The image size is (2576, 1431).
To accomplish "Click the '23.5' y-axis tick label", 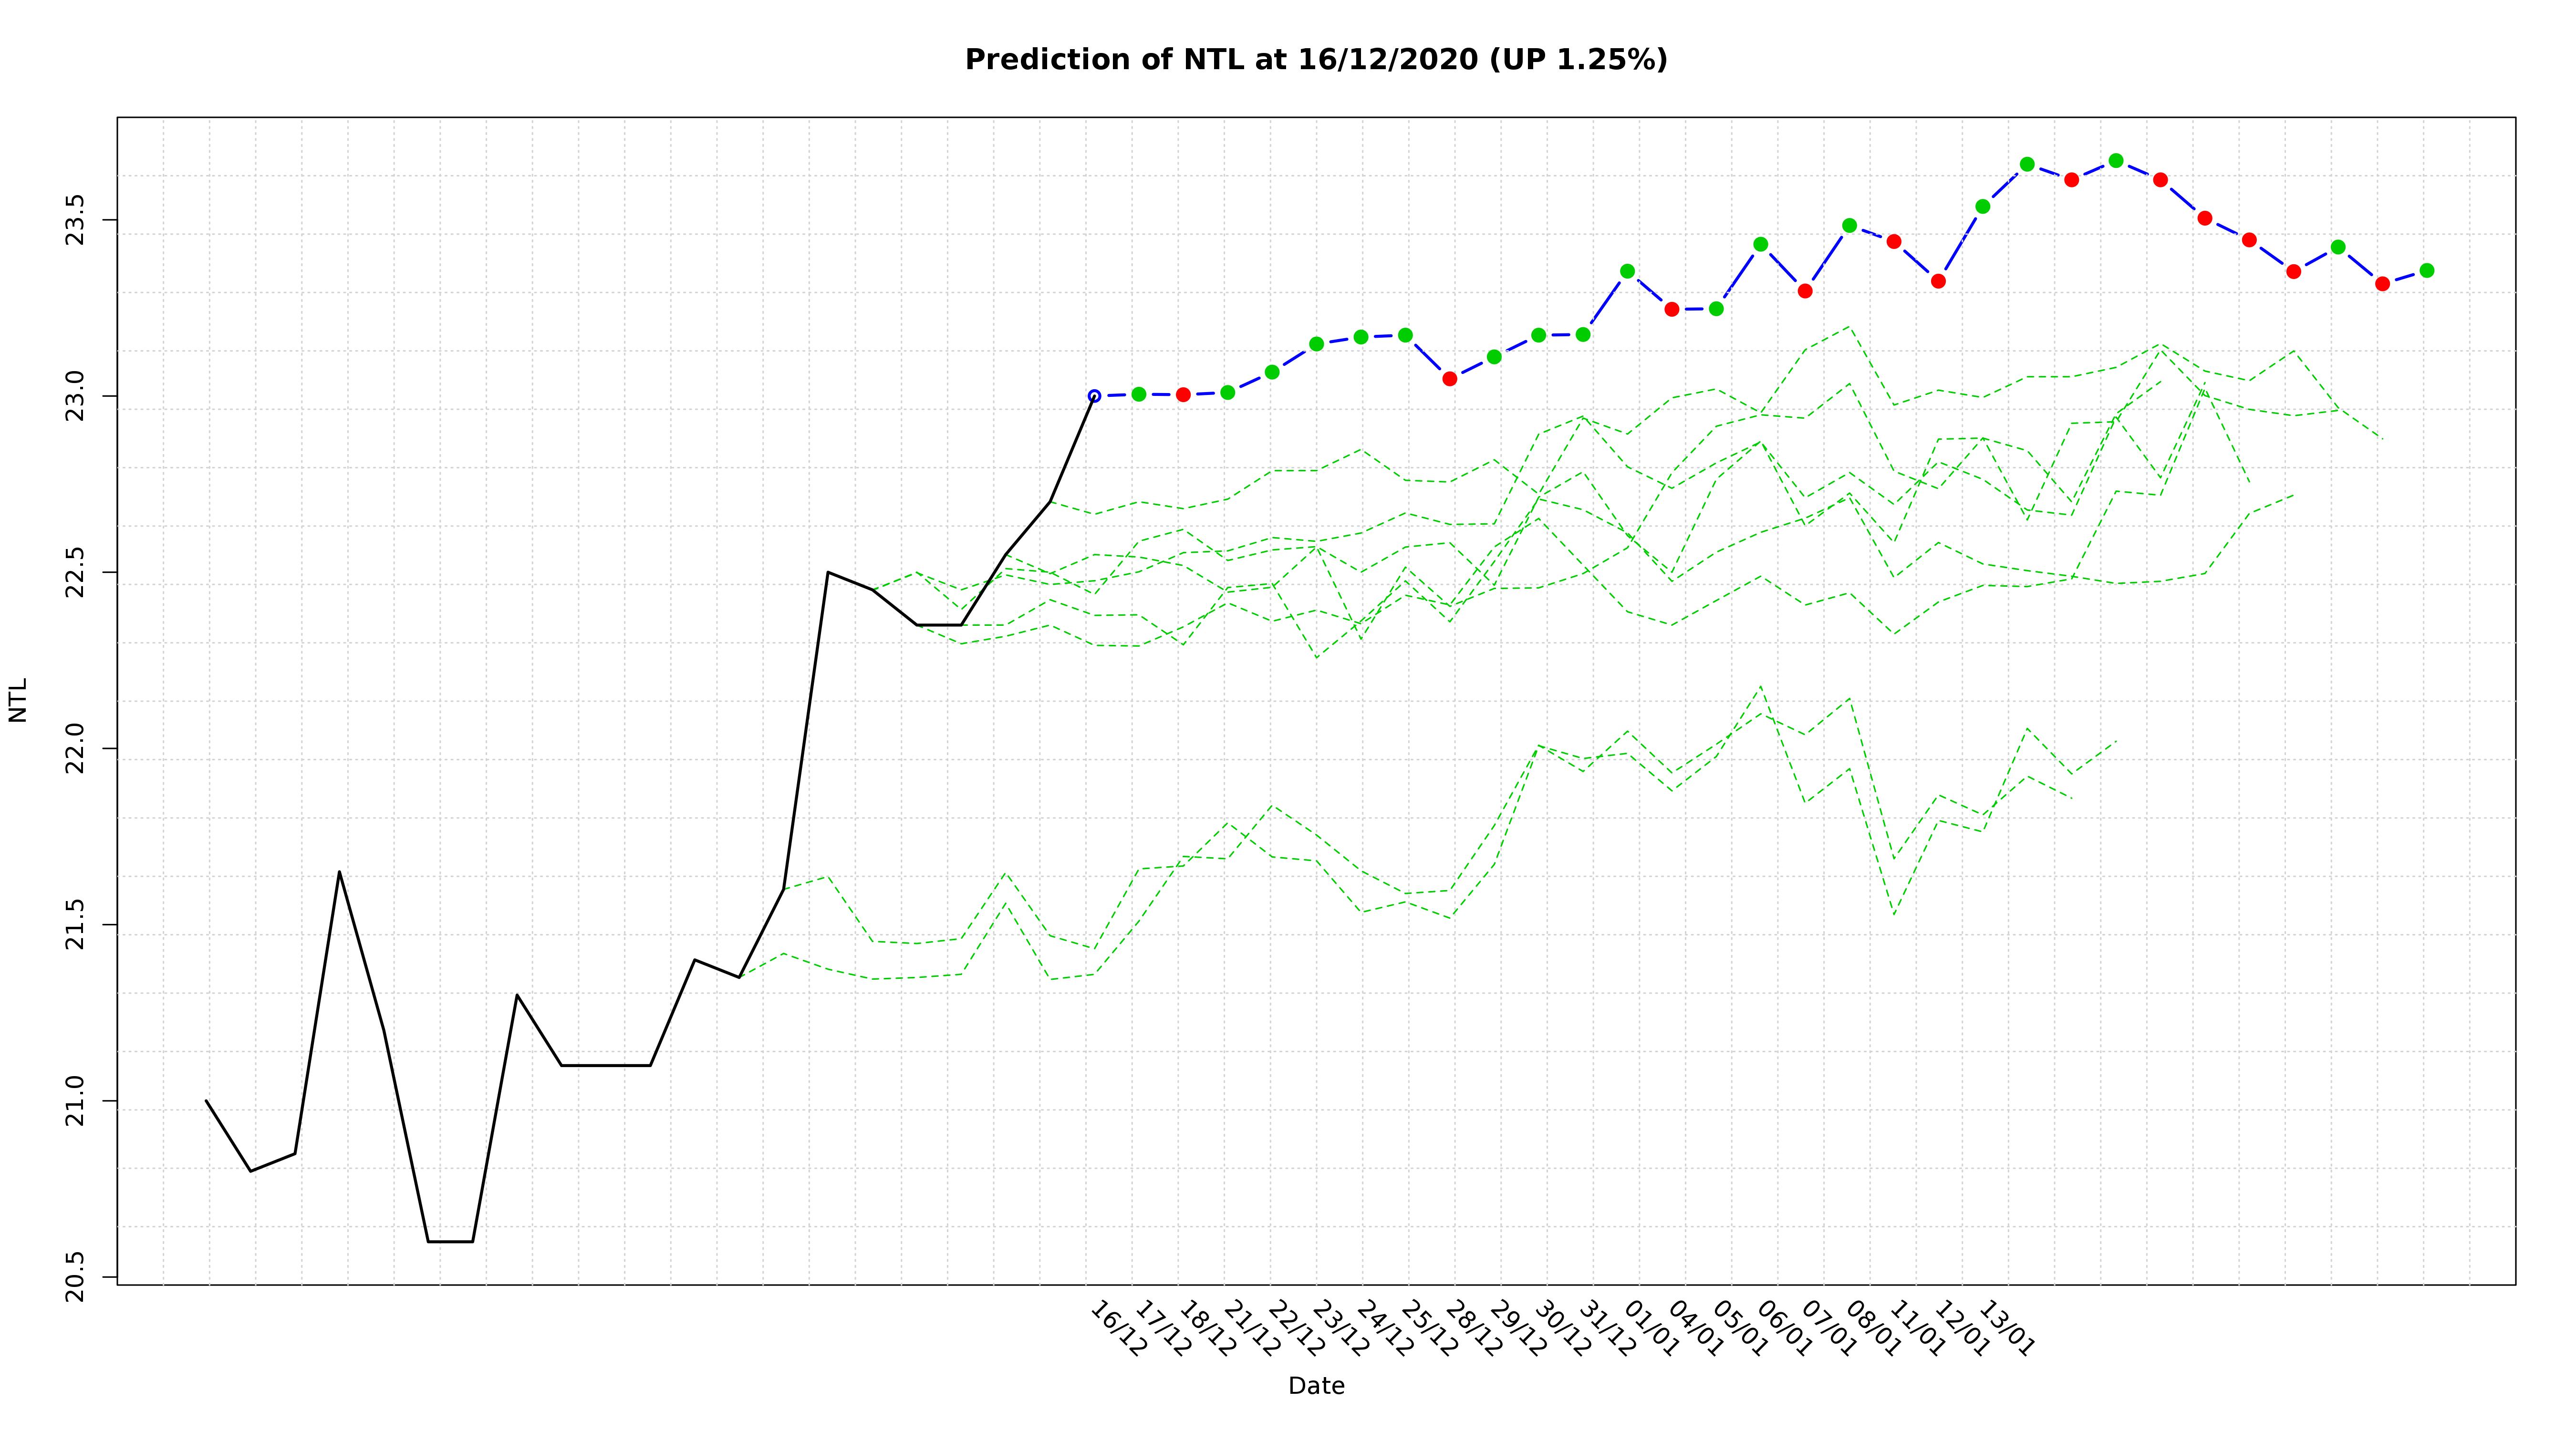I will coord(76,220).
